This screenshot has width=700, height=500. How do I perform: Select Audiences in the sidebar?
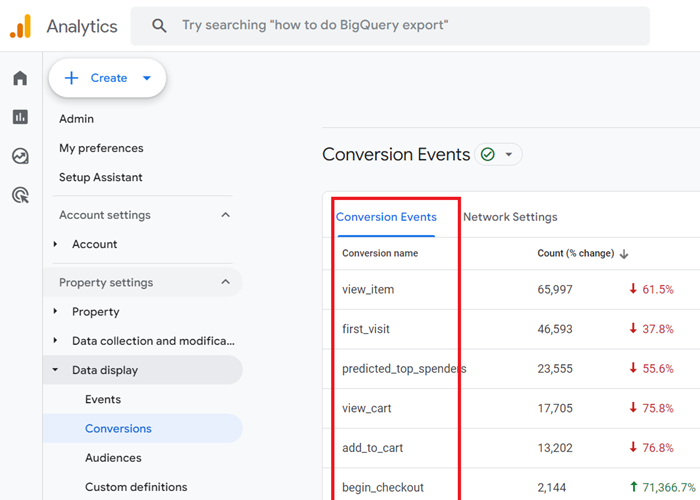[113, 458]
